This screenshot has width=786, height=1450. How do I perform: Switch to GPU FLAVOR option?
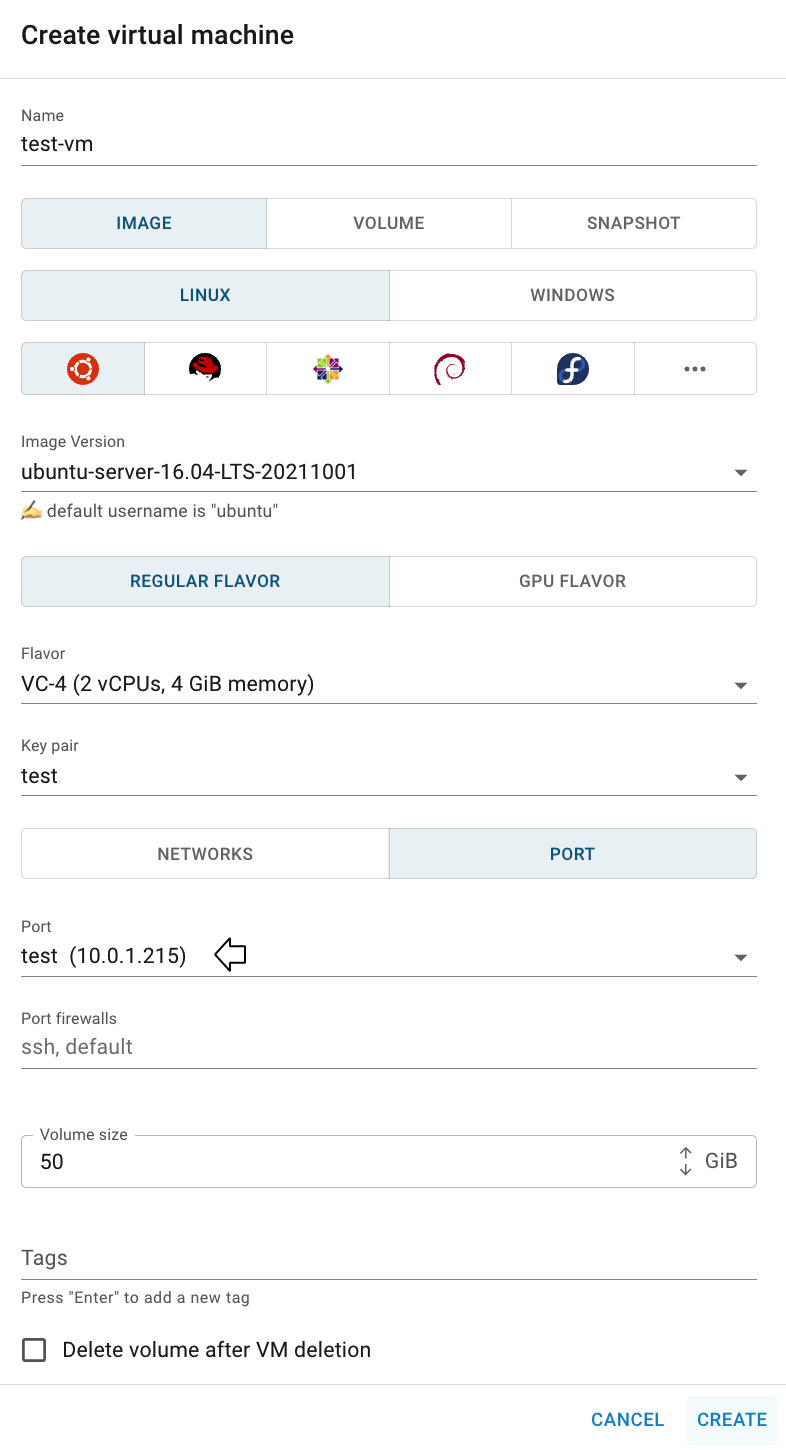(572, 581)
